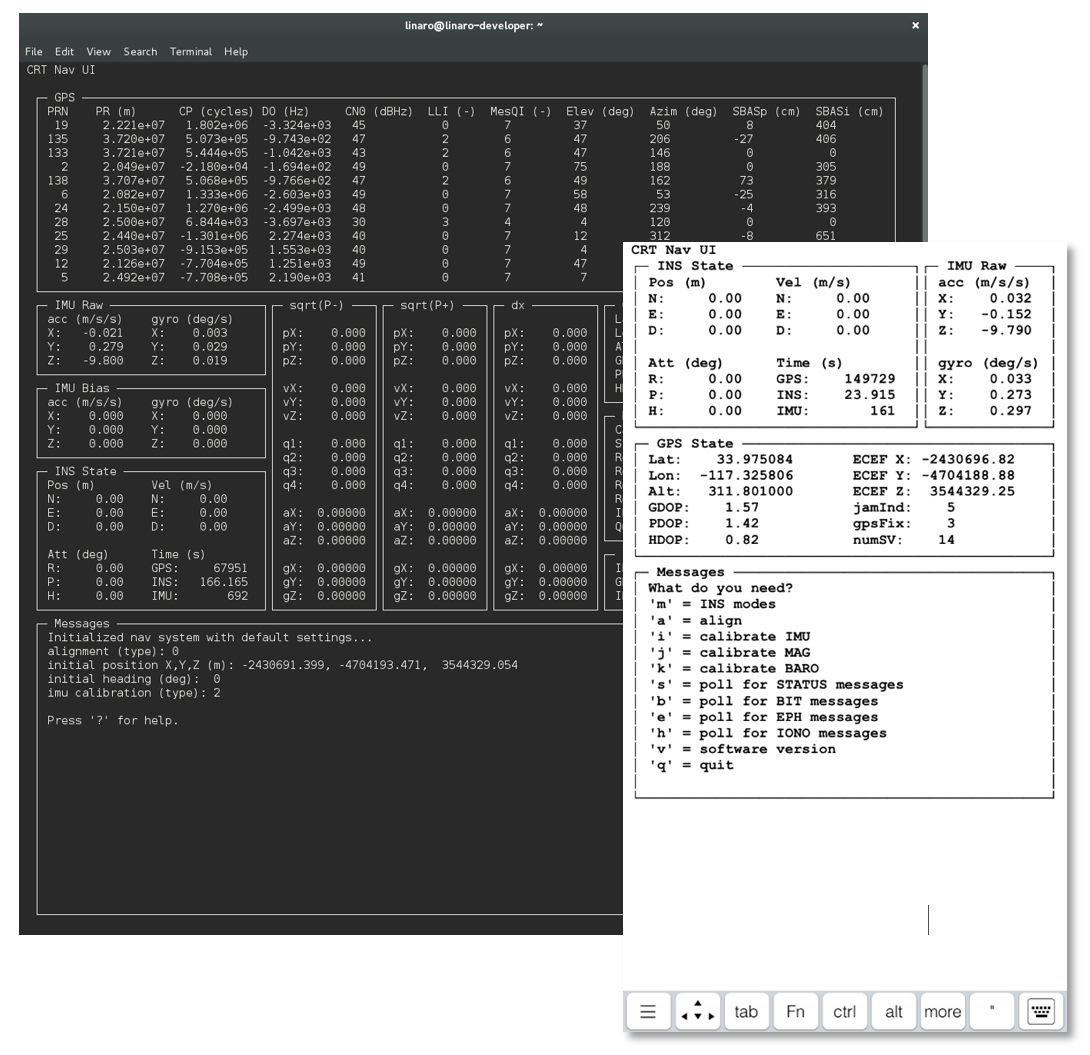Click the IMU Bias panel title

pos(81,388)
